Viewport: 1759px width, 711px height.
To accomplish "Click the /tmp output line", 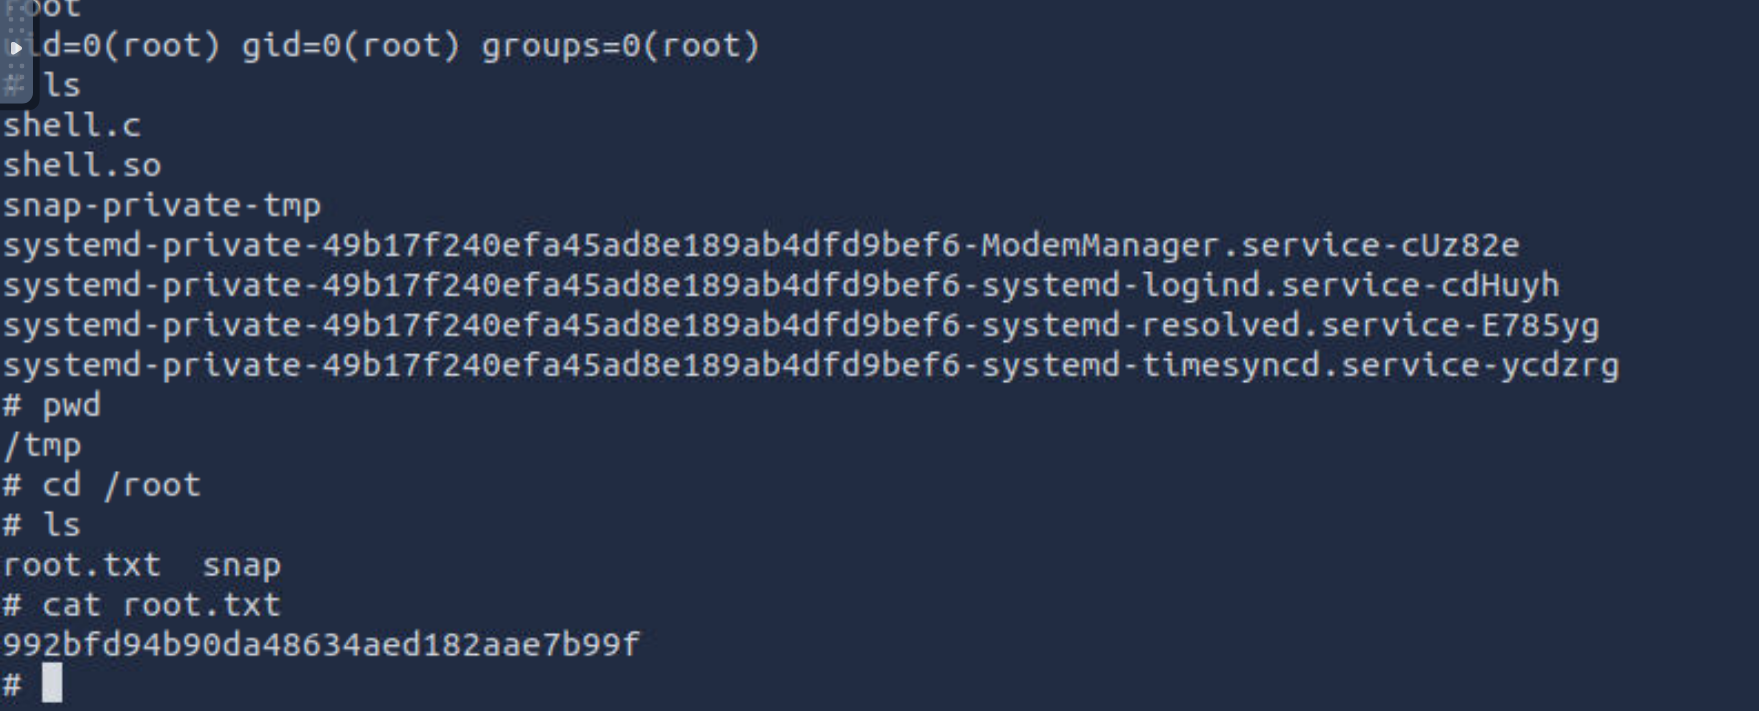I will click(42, 445).
